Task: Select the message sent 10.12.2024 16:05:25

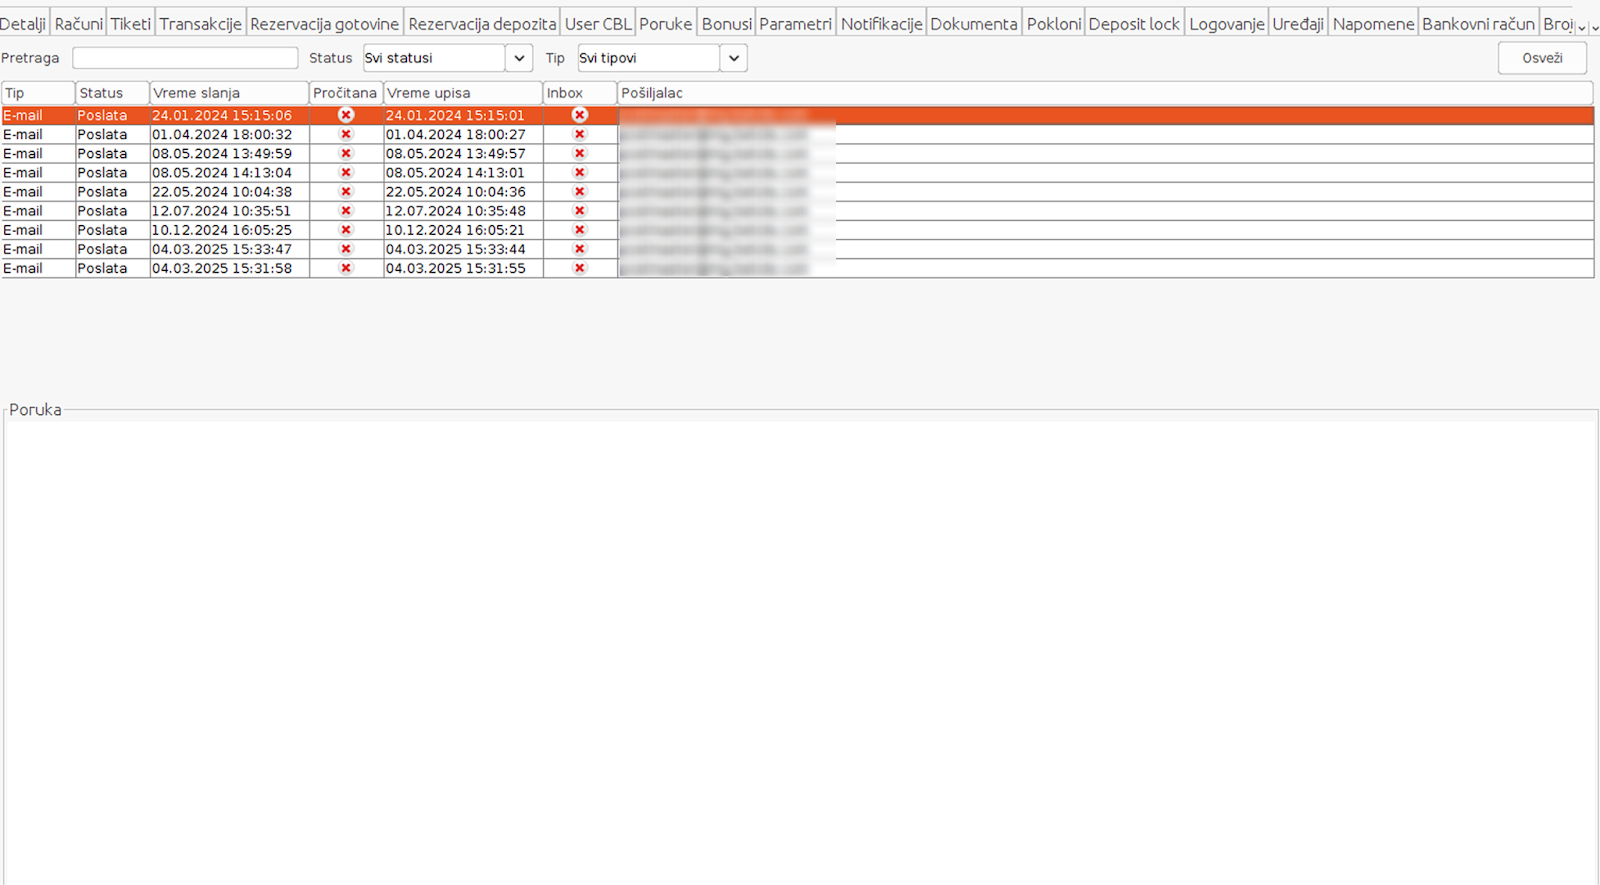Action: coord(797,230)
